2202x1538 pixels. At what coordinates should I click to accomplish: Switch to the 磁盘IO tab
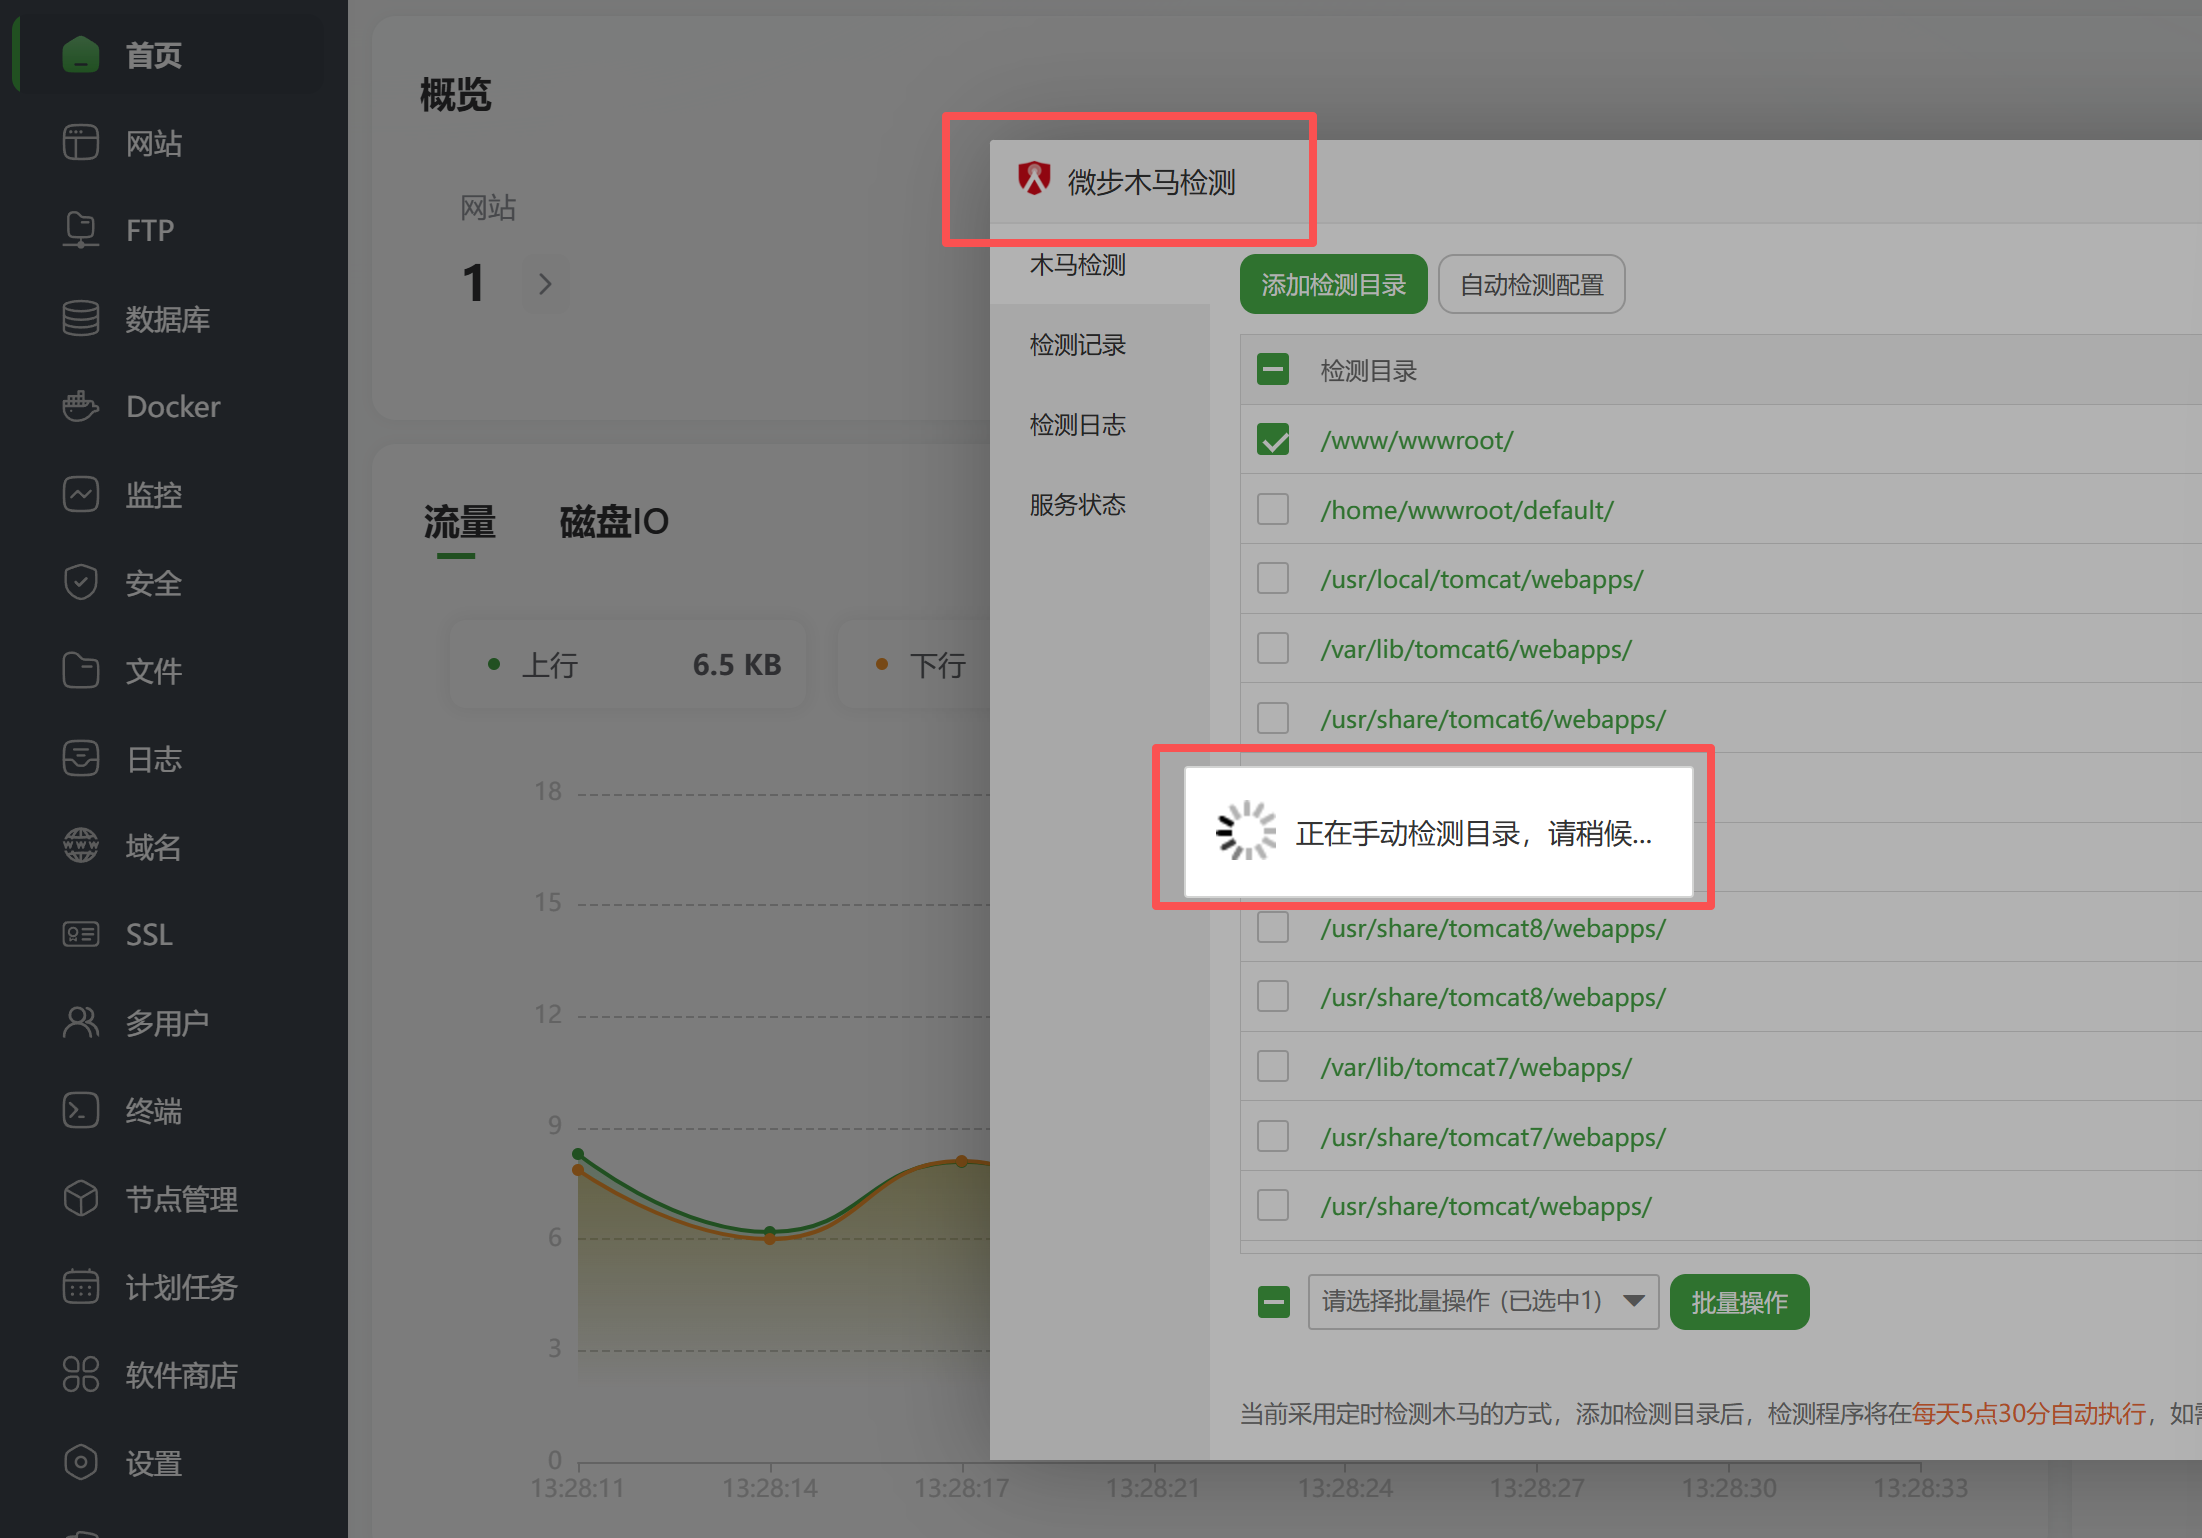(613, 522)
